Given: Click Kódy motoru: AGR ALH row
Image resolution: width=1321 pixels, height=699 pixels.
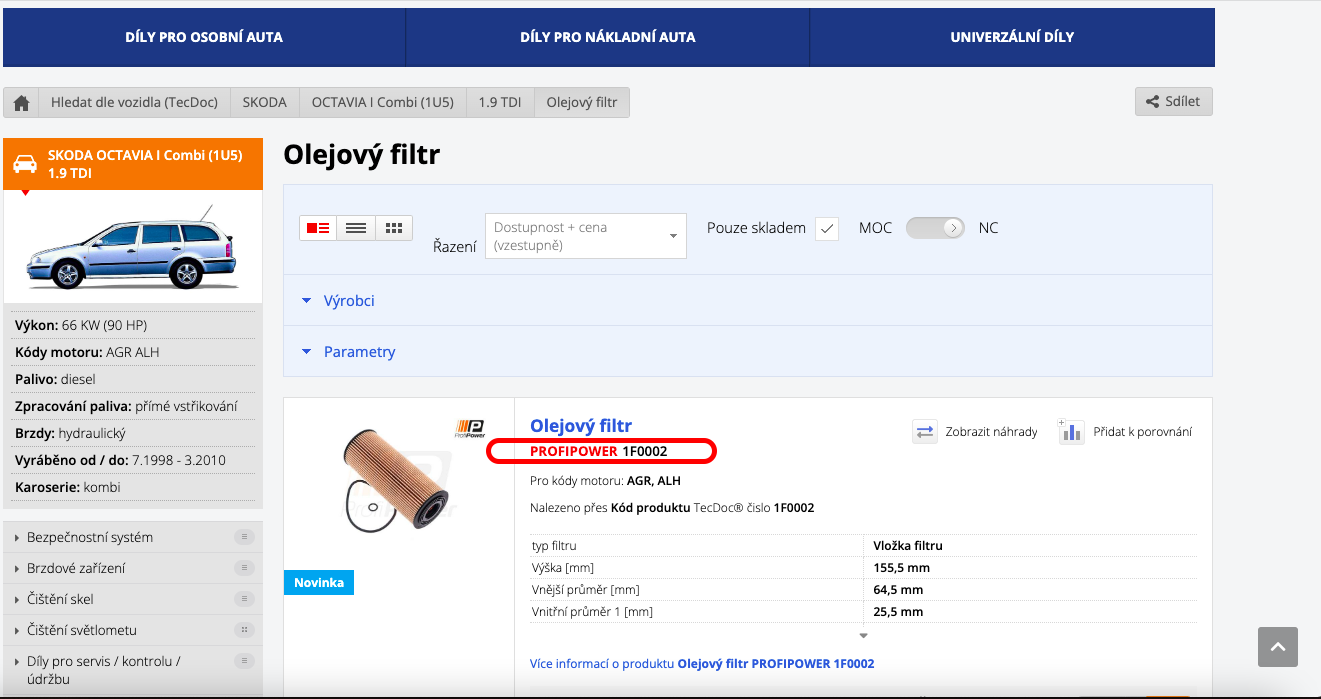Looking at the screenshot, I should tap(133, 352).
